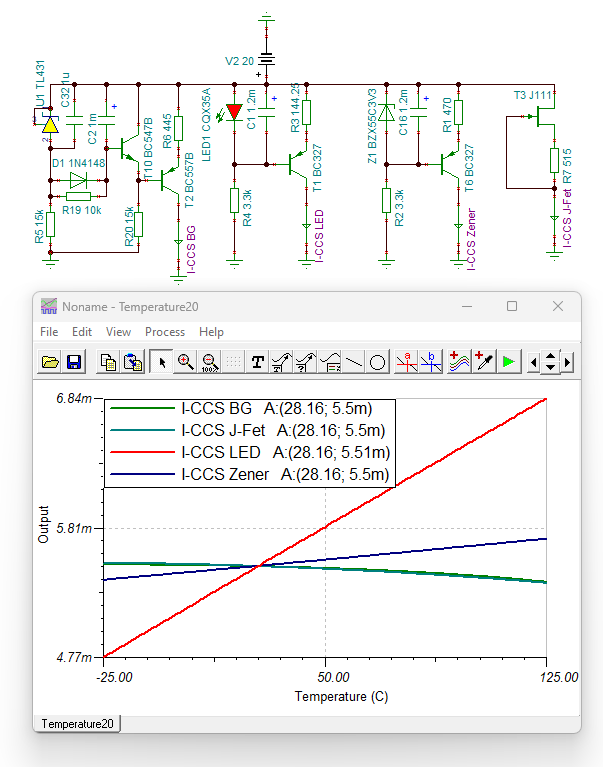The height and width of the screenshot is (767, 603).
Task: Click the 125.00 x-axis value
Action: coord(559,677)
